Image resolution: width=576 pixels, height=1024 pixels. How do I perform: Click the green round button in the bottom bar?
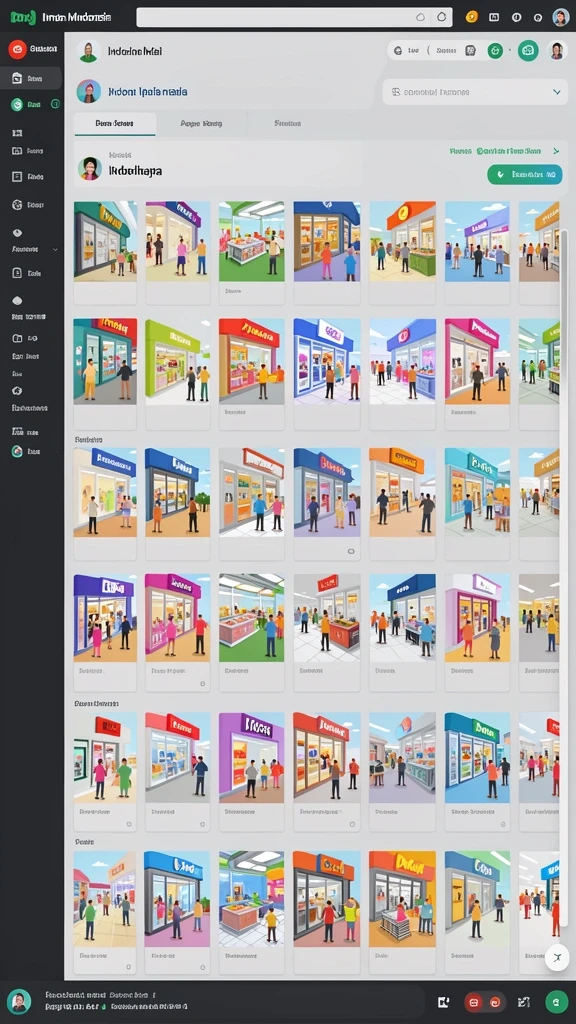pos(556,1001)
